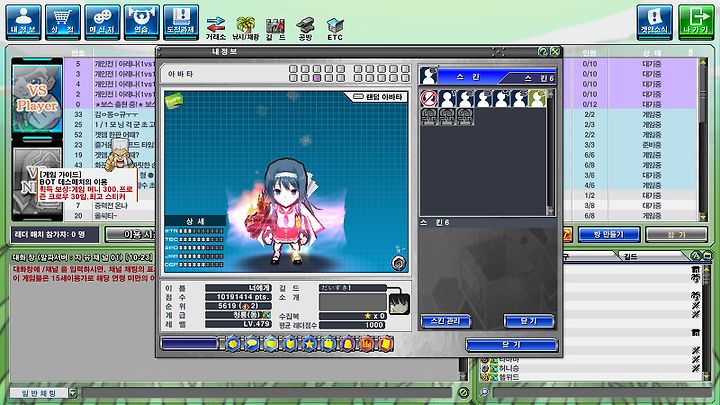Click the chat message input field

pos(267,393)
